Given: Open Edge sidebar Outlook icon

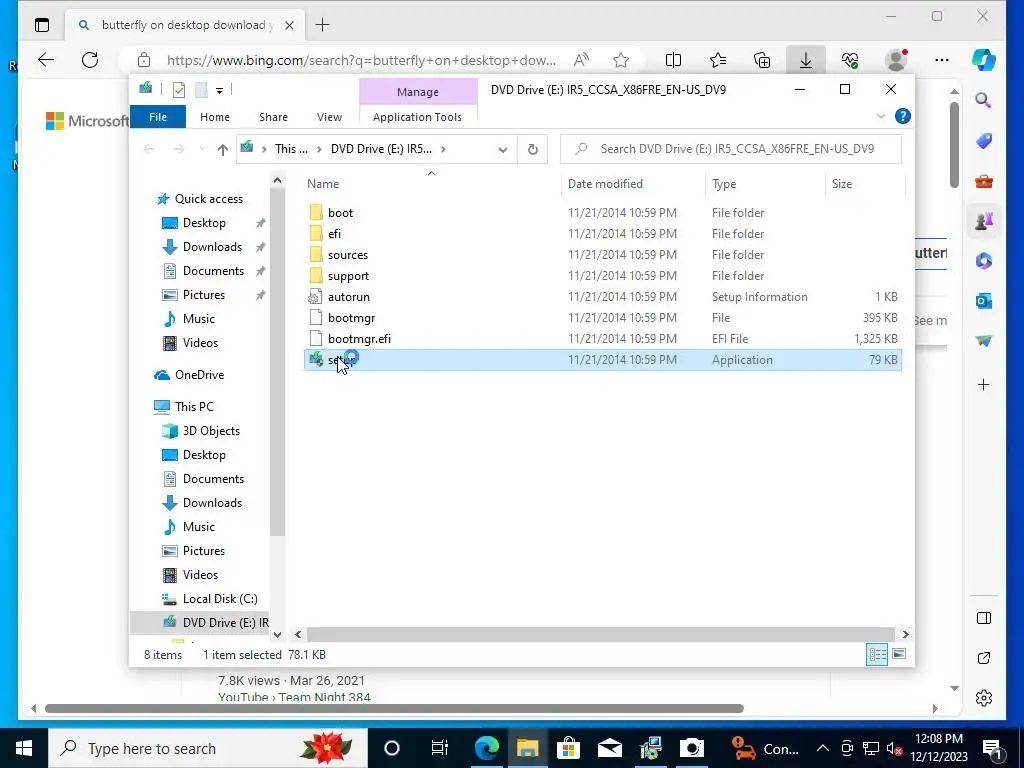Looking at the screenshot, I should [x=984, y=301].
